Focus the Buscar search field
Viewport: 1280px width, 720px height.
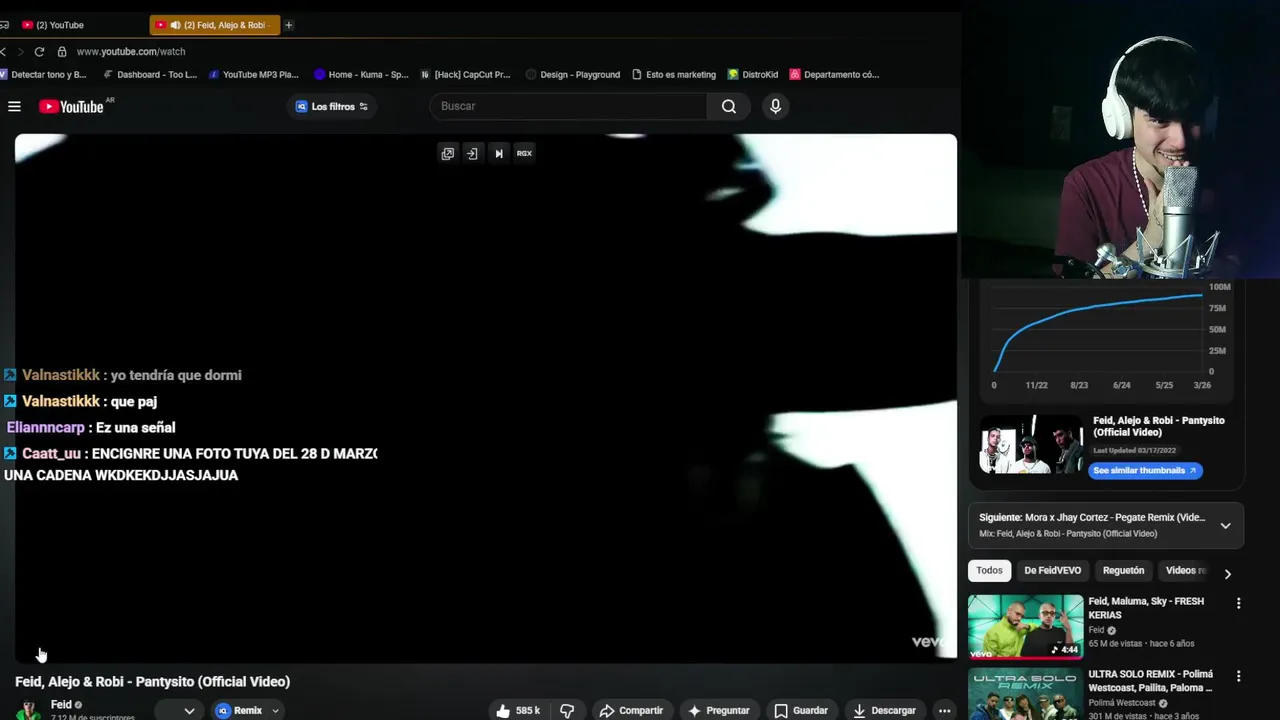point(569,106)
